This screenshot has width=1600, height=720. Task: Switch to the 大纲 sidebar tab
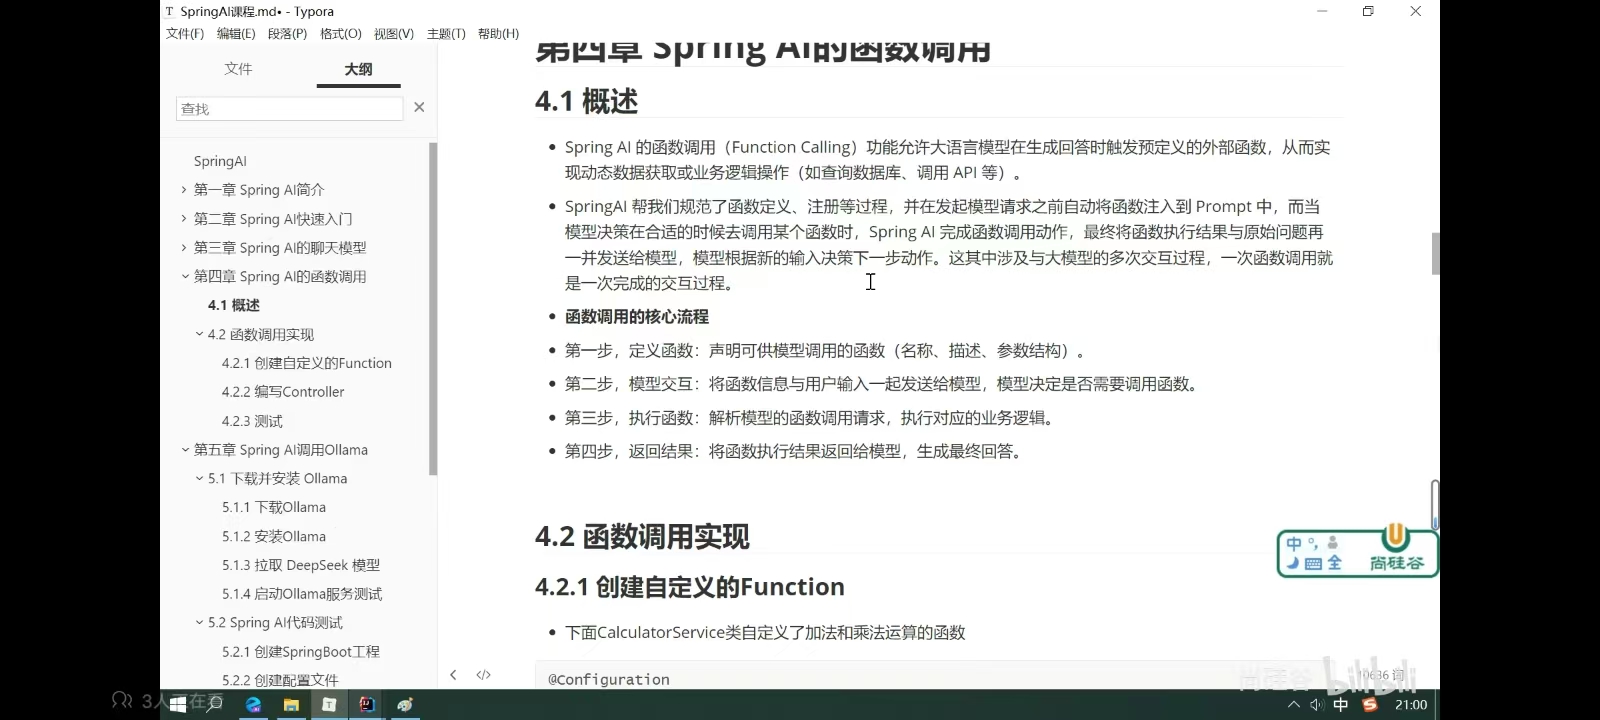pos(358,69)
